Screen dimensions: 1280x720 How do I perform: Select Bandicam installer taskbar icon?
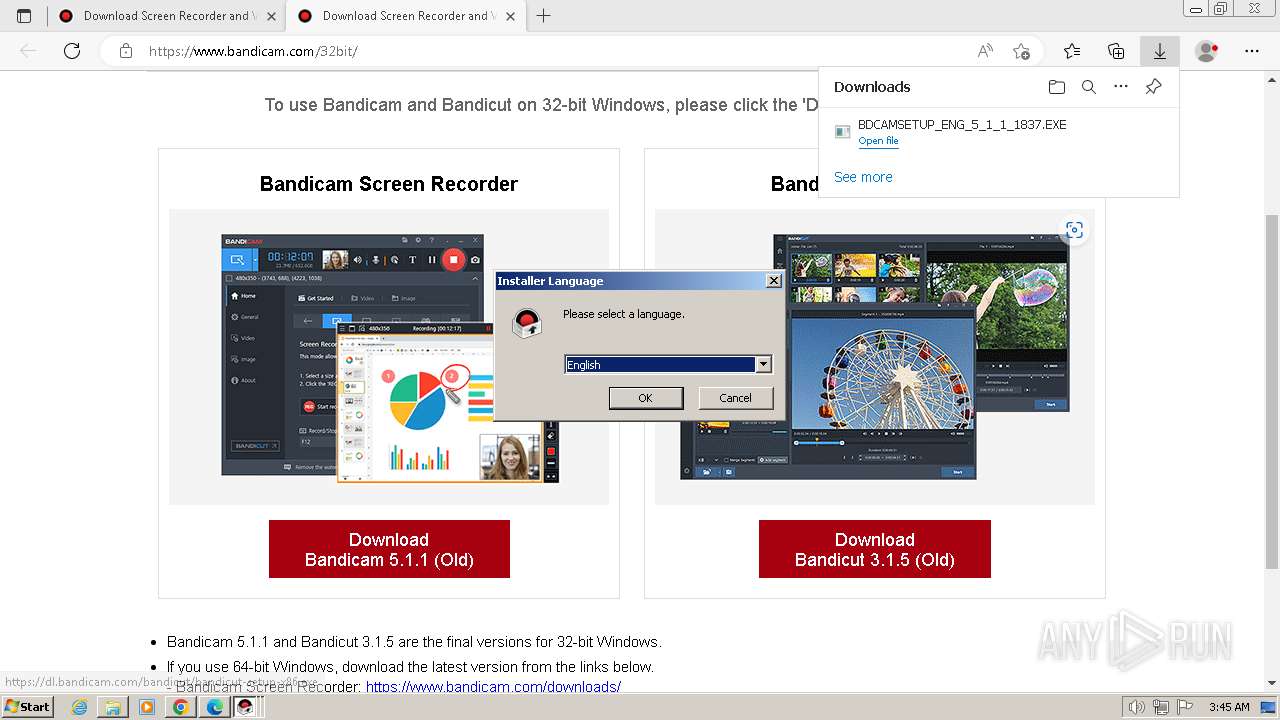tap(245, 707)
